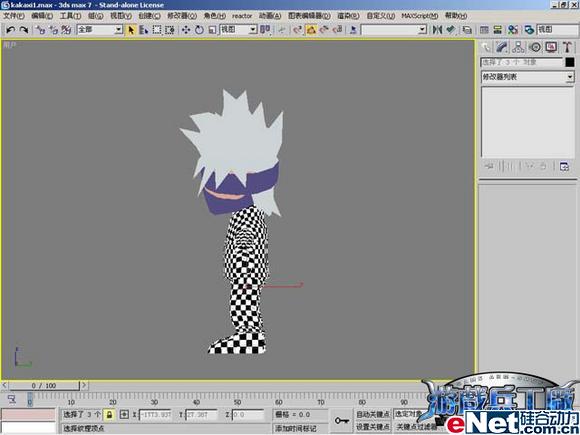580x435 pixels.
Task: Select the Unlink Selection tool
Action: [53, 30]
